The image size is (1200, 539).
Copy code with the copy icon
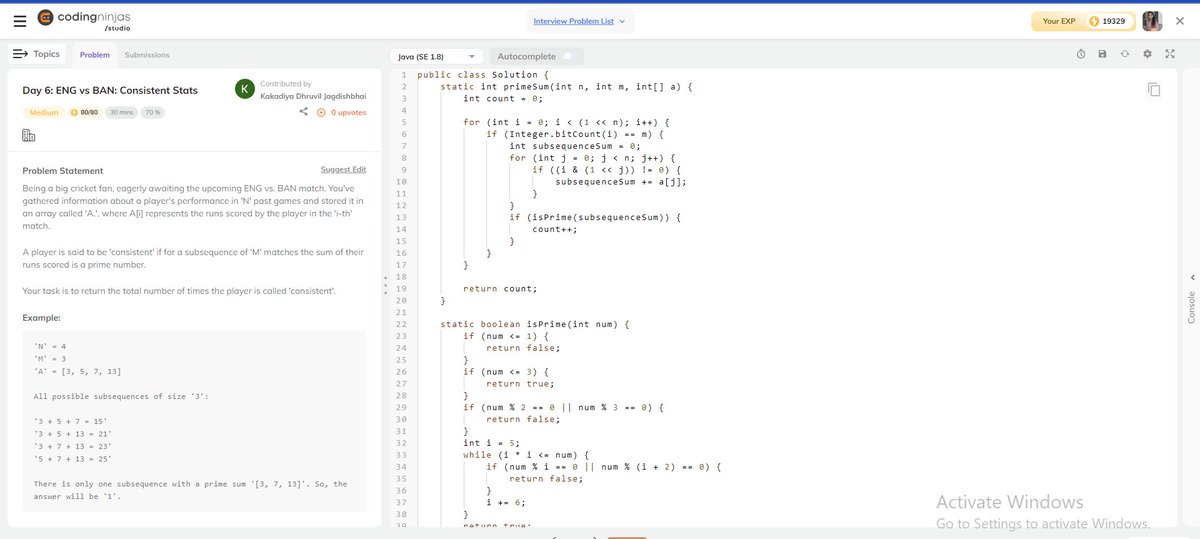click(x=1154, y=90)
